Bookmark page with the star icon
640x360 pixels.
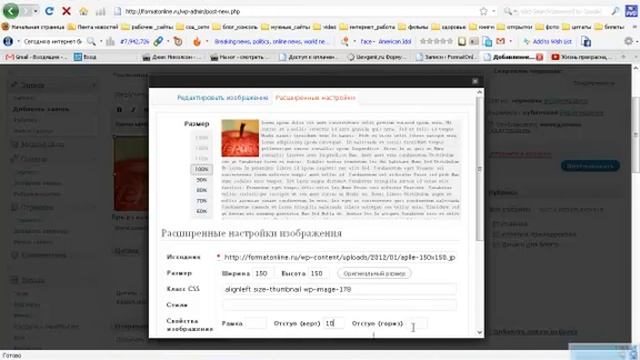(x=484, y=11)
